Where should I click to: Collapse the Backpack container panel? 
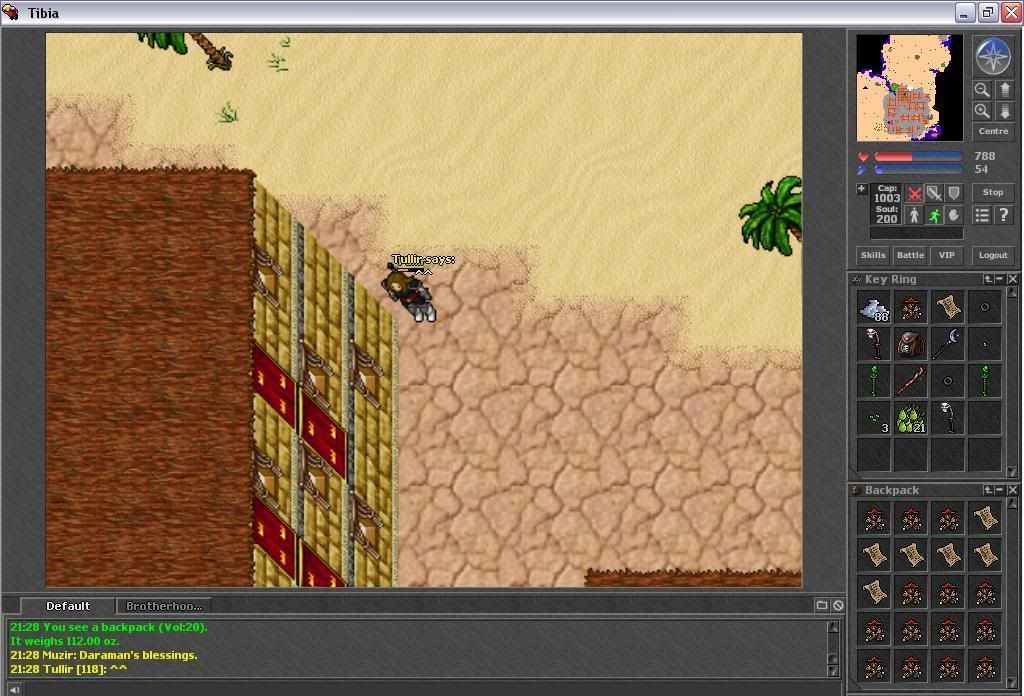(x=999, y=490)
